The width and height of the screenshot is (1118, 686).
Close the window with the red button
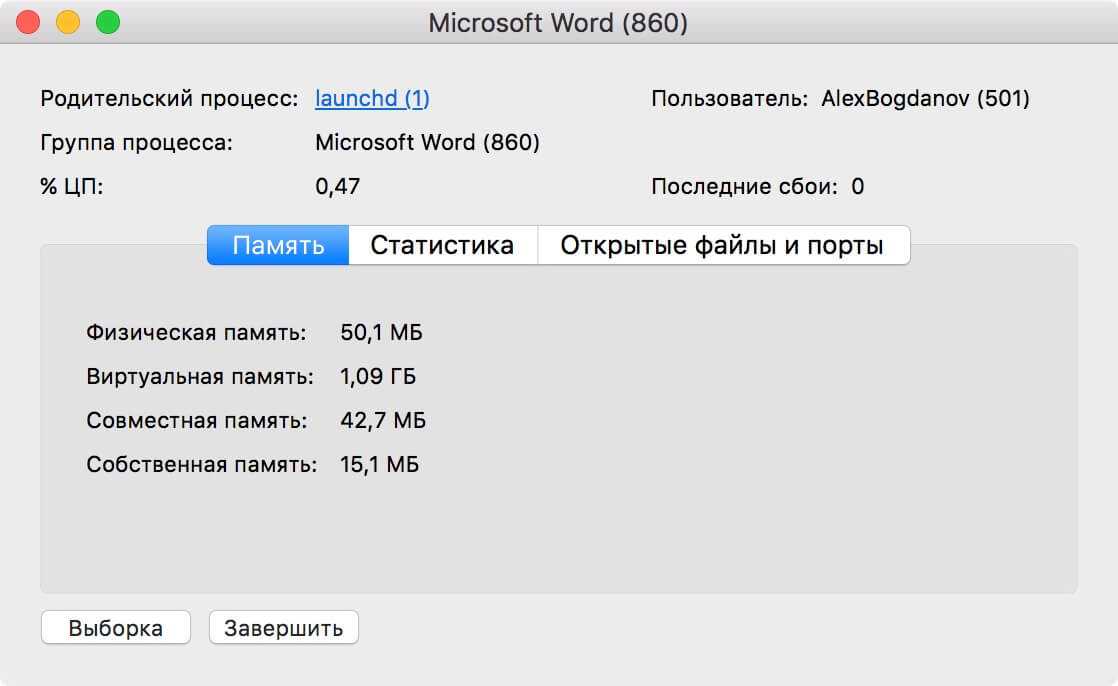29,22
